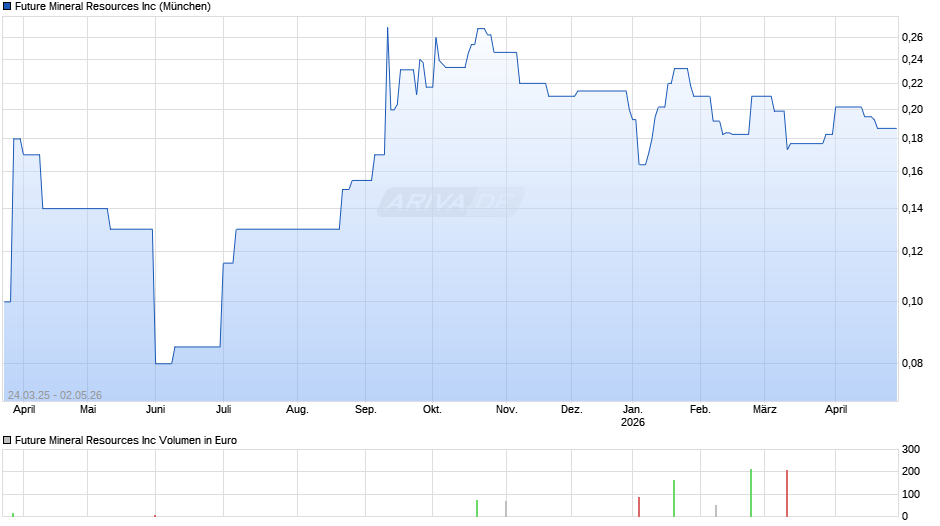This screenshot has height=526, width=940.
Task: Click the tall red volume bar in March
Action: (x=787, y=494)
